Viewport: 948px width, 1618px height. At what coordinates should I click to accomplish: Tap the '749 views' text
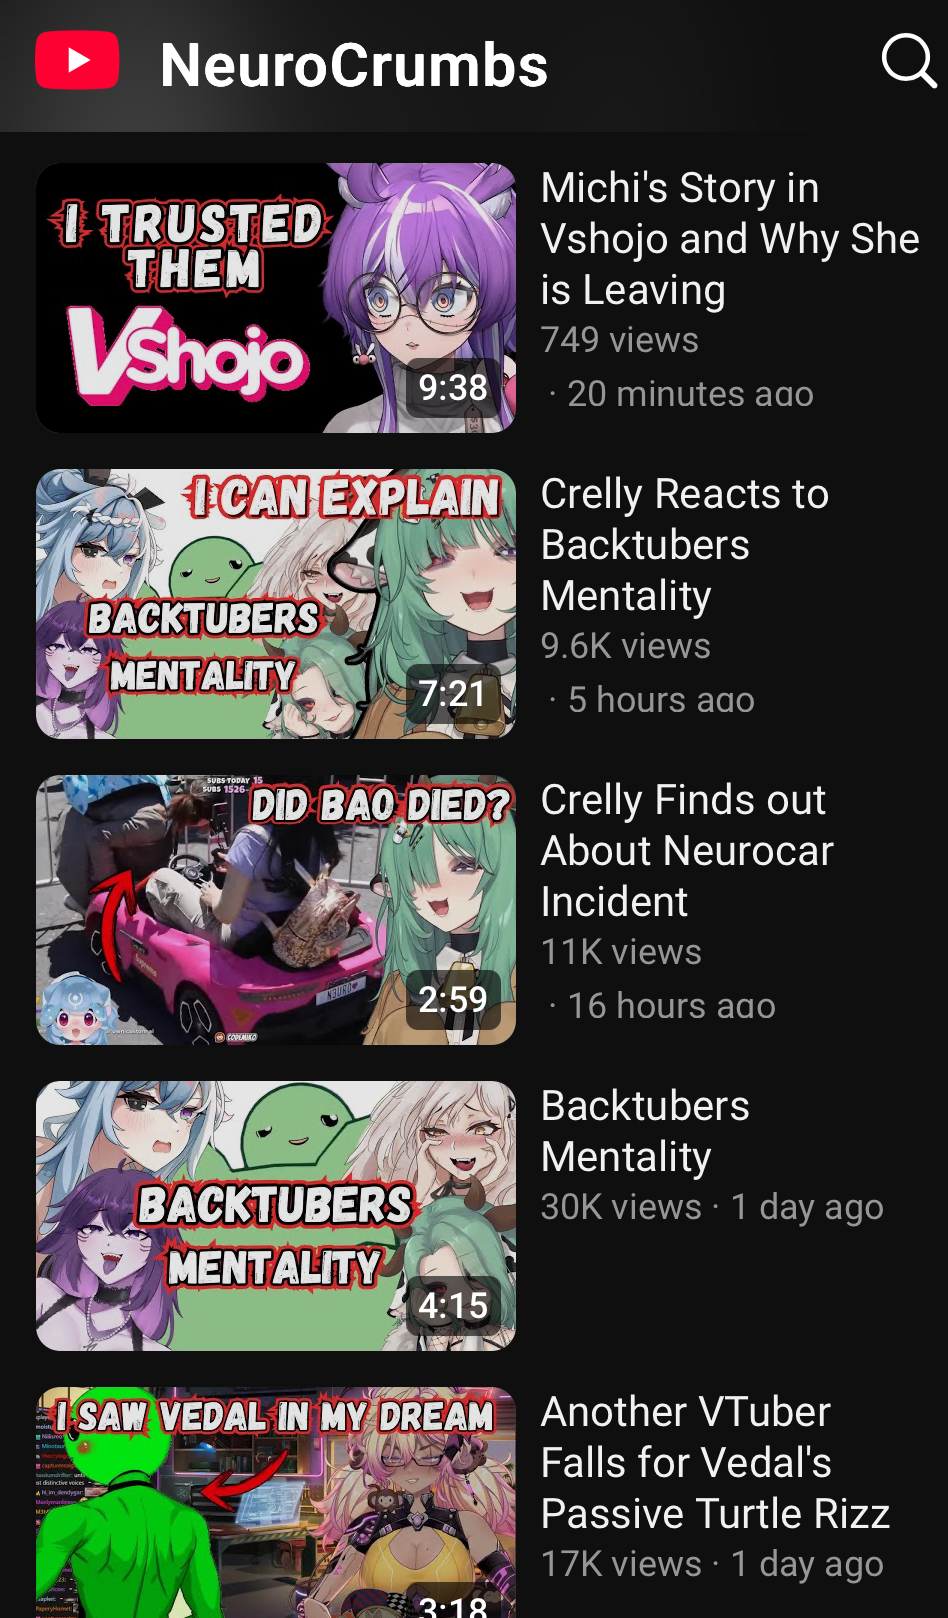pos(620,340)
